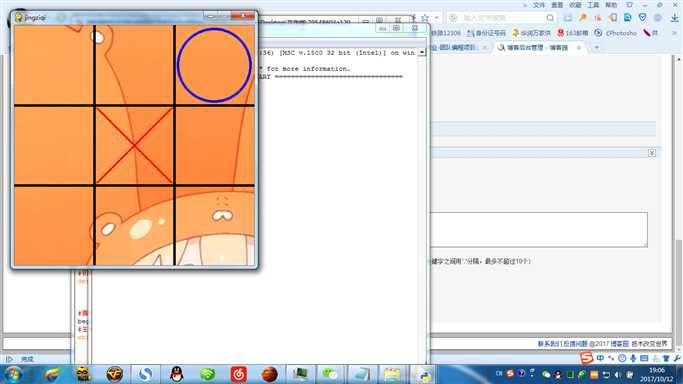Click the CH language indicator in tray

499,374
